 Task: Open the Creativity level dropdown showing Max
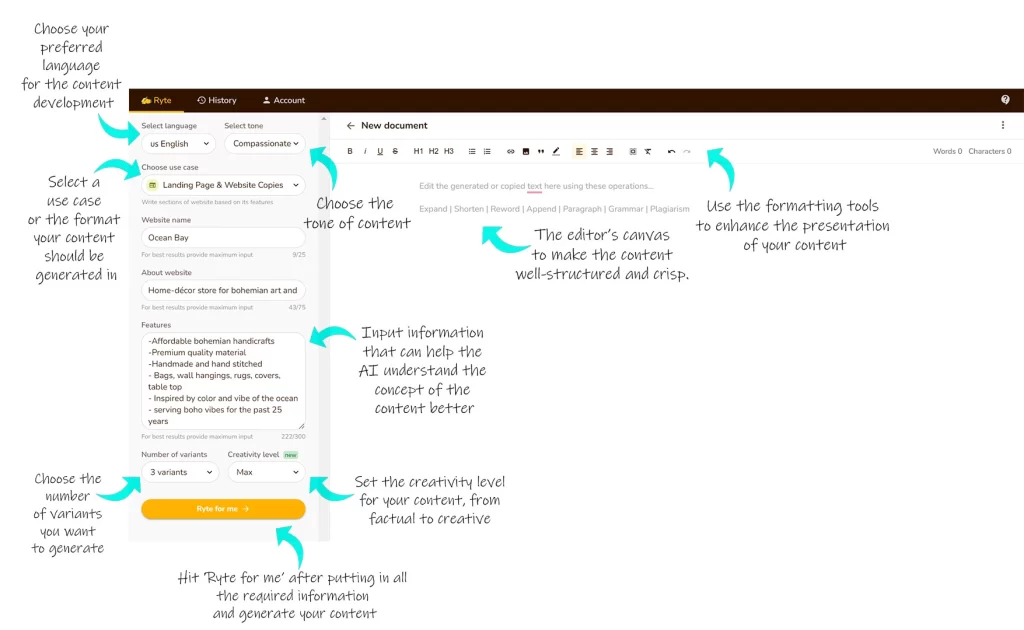tap(266, 472)
